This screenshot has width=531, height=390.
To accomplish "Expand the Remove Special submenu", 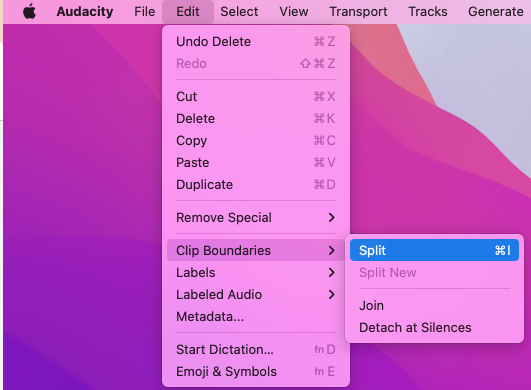I will (256, 217).
